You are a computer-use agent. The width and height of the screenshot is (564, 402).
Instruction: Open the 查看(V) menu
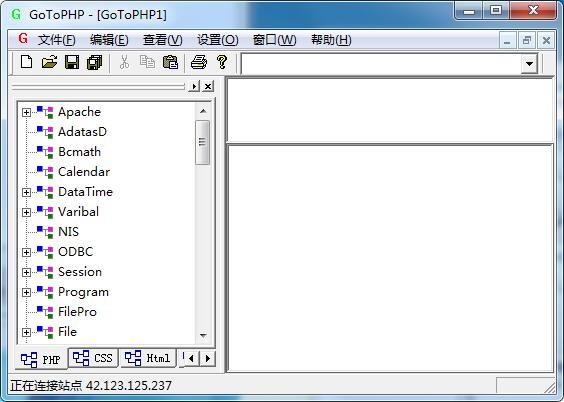163,40
